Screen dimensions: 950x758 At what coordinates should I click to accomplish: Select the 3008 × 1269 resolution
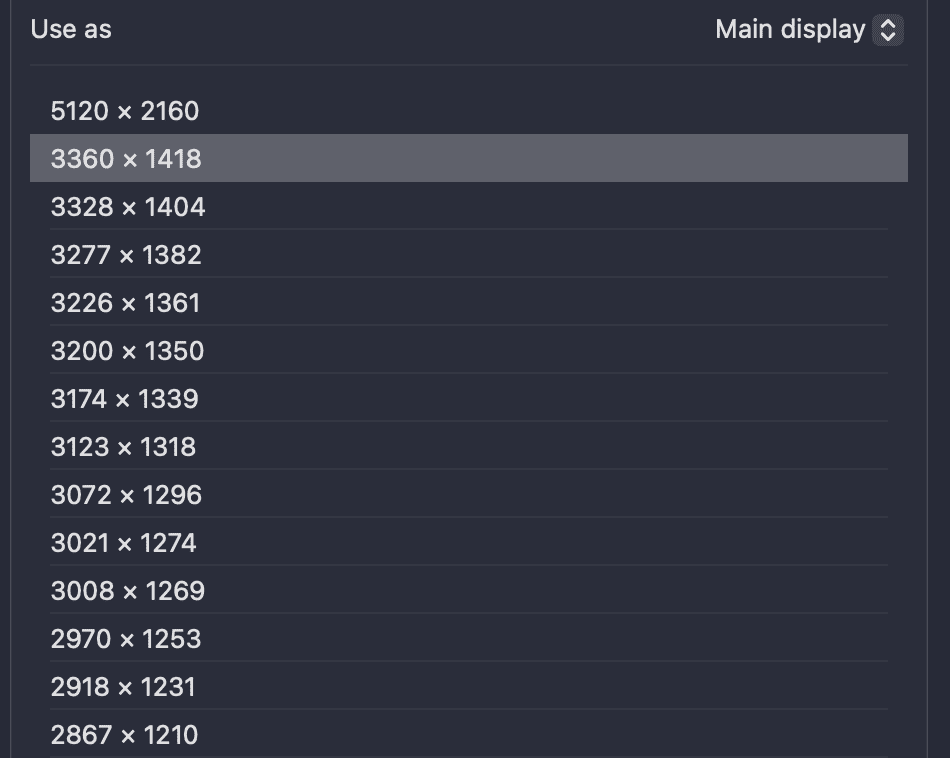[x=128, y=591]
